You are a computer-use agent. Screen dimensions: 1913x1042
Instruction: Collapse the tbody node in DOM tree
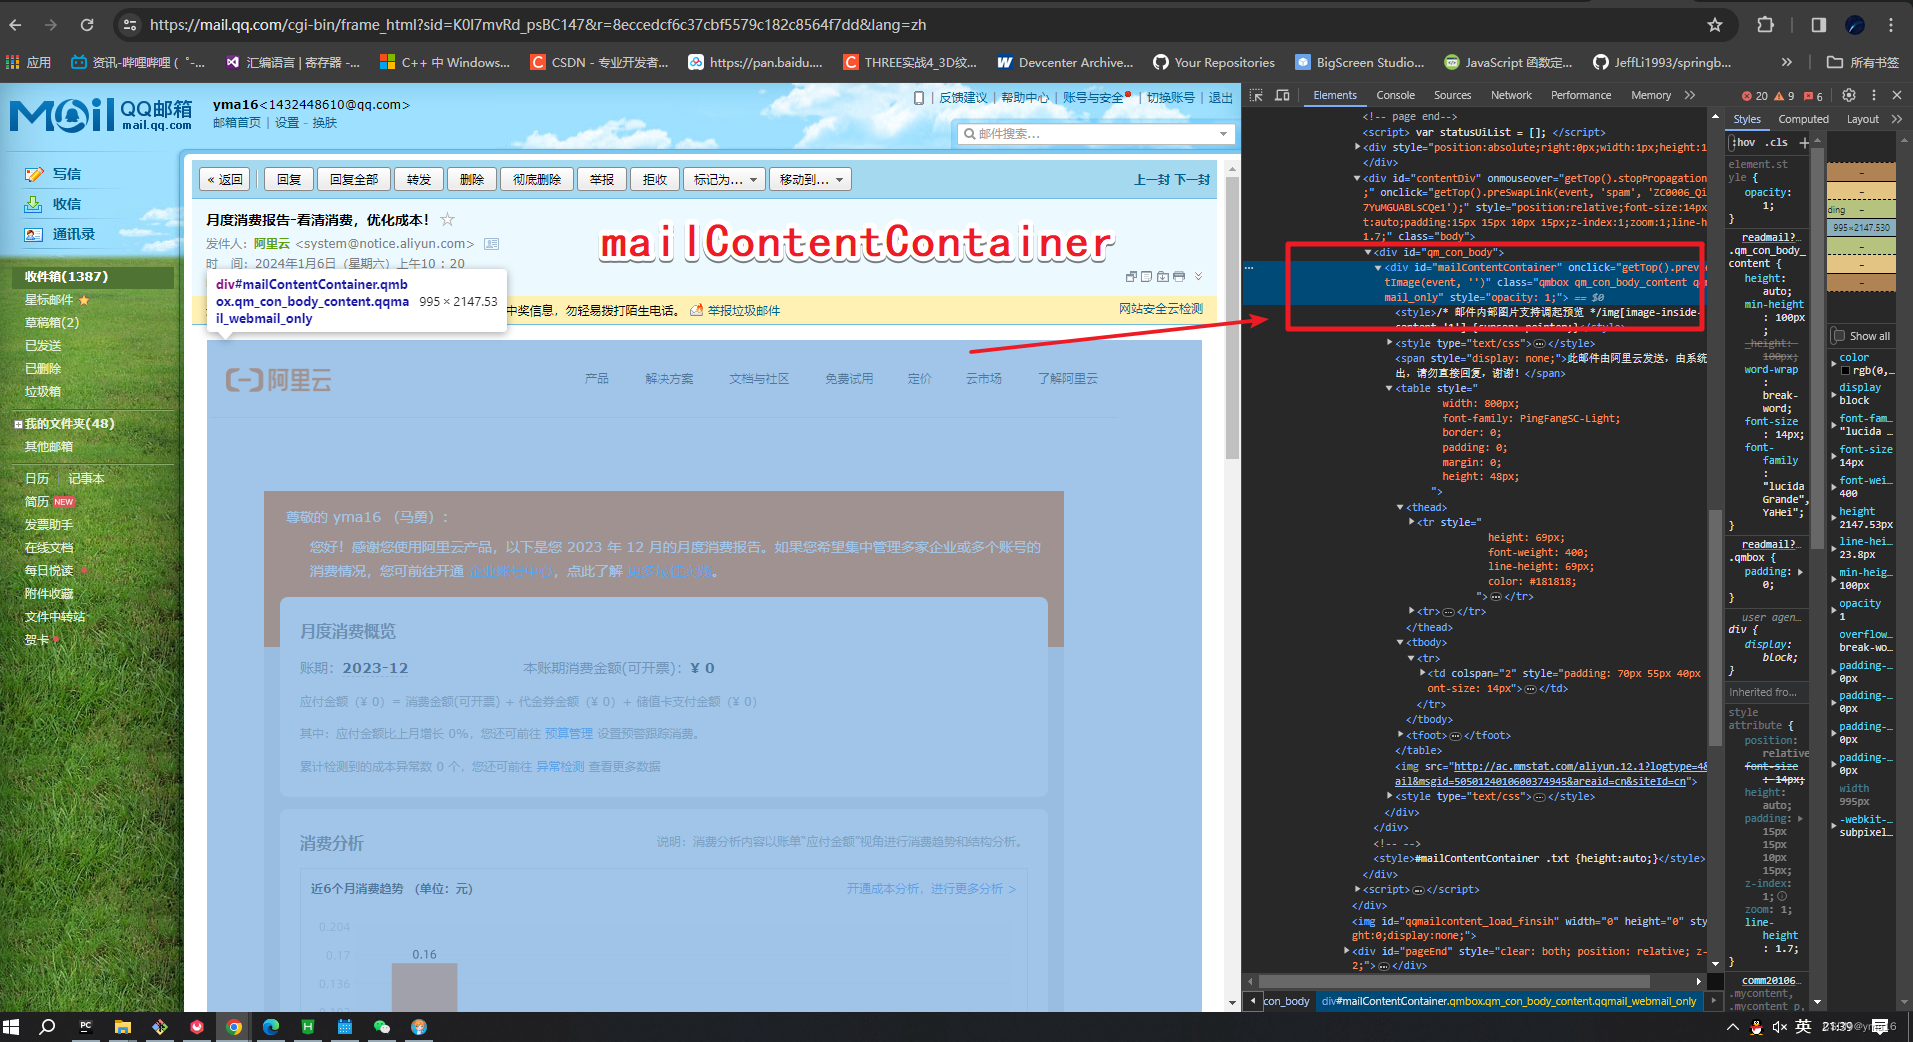pyautogui.click(x=1400, y=643)
